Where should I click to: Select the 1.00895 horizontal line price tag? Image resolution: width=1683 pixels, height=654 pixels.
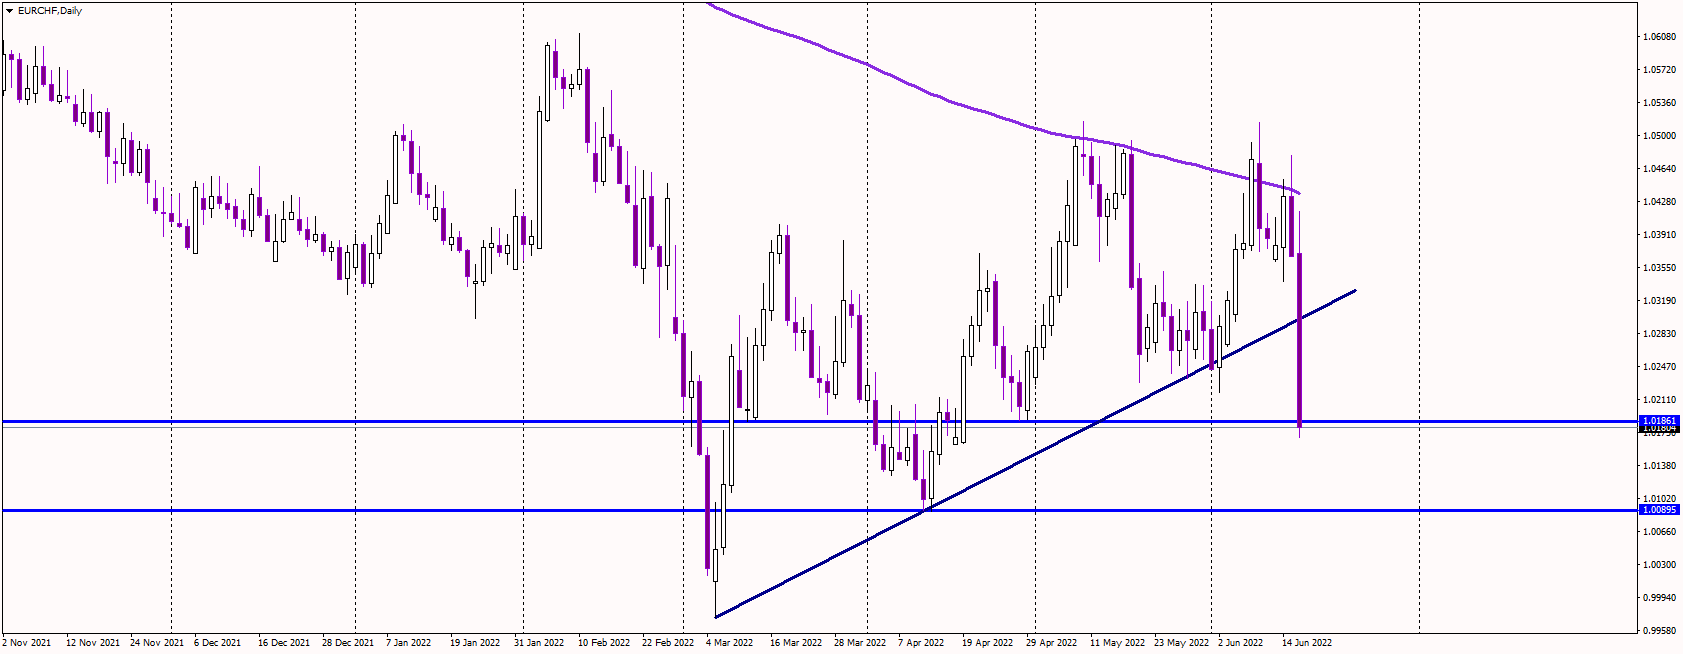coord(1659,510)
